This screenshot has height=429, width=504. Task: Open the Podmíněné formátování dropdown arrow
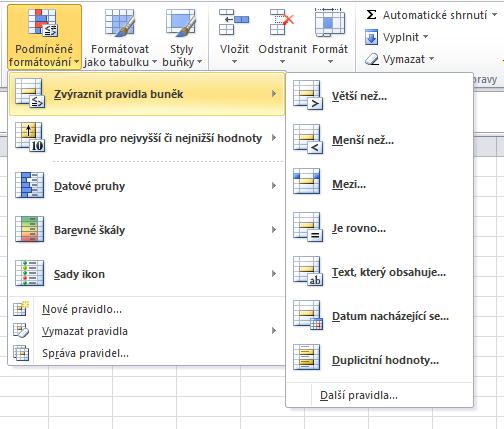coord(77,62)
